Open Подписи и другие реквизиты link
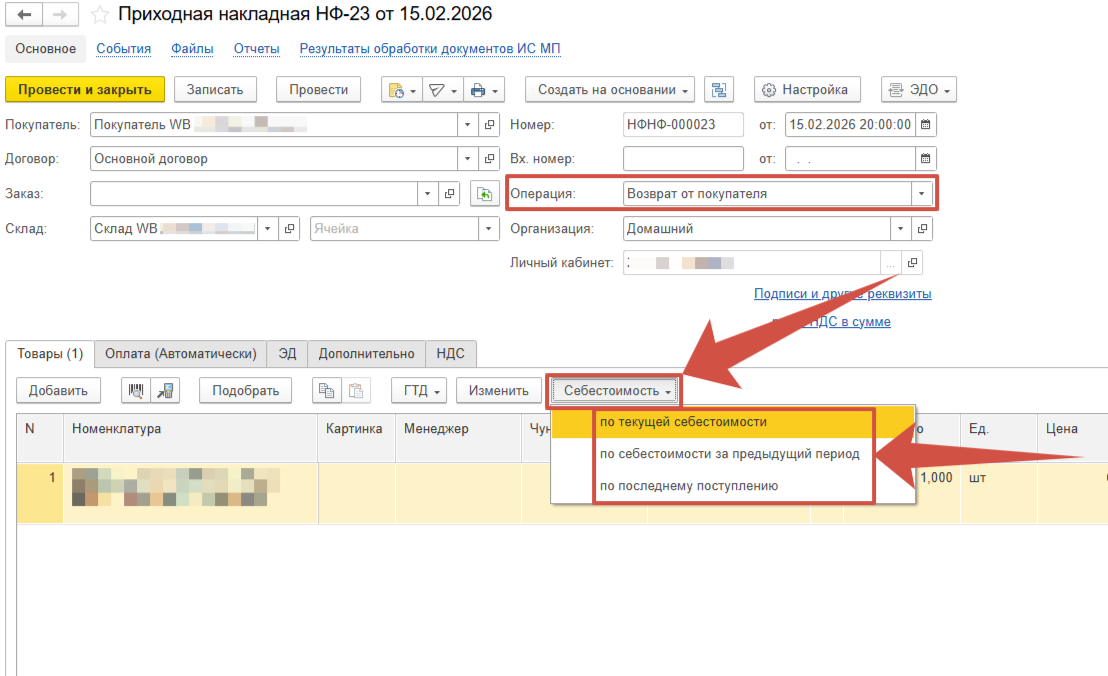Screen dimensions: 1108x676 tap(842, 294)
